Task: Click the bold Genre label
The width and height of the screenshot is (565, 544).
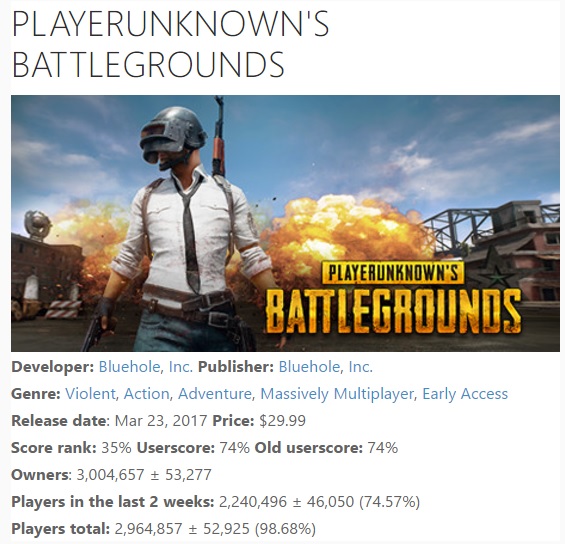Action: click(x=36, y=393)
